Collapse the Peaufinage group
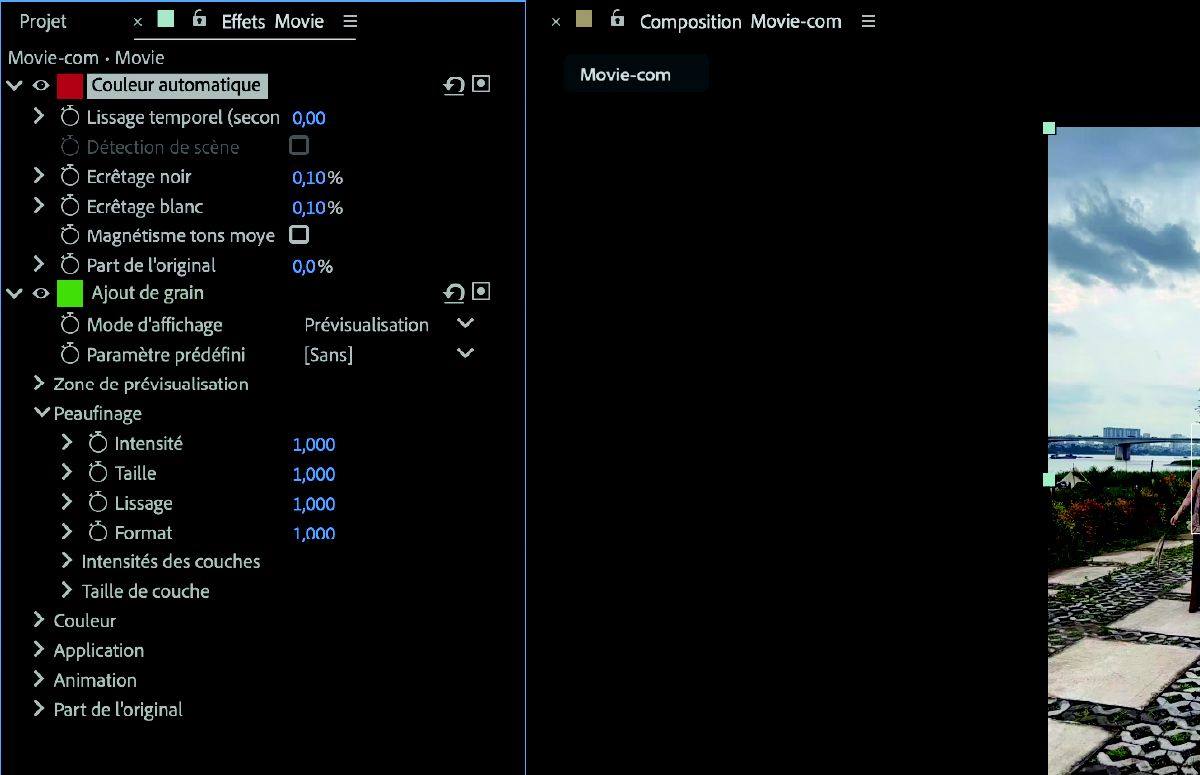Image resolution: width=1200 pixels, height=775 pixels. (41, 412)
